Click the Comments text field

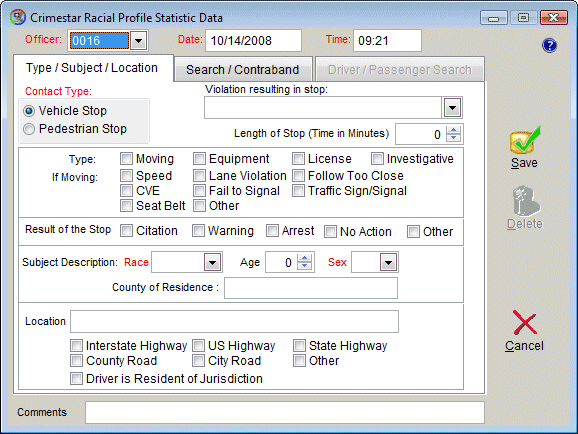coord(285,413)
